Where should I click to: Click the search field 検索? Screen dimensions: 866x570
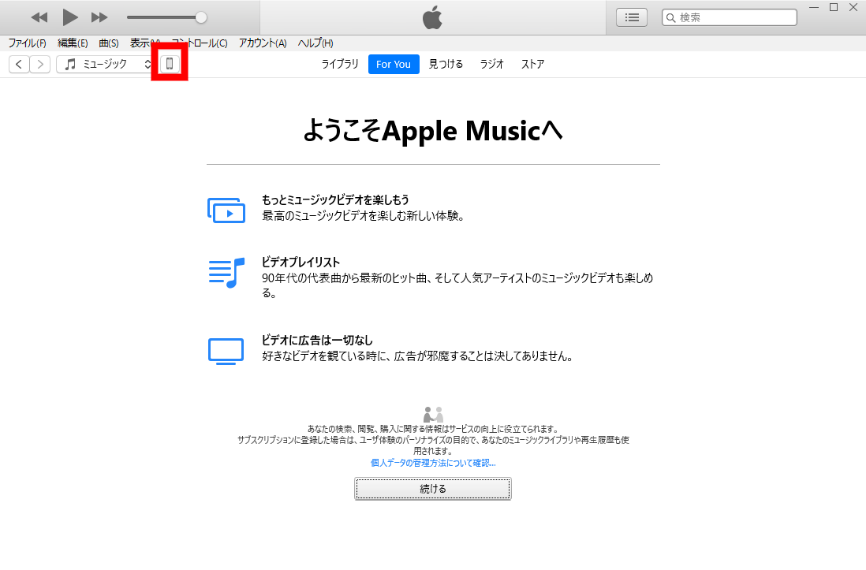pyautogui.click(x=729, y=18)
